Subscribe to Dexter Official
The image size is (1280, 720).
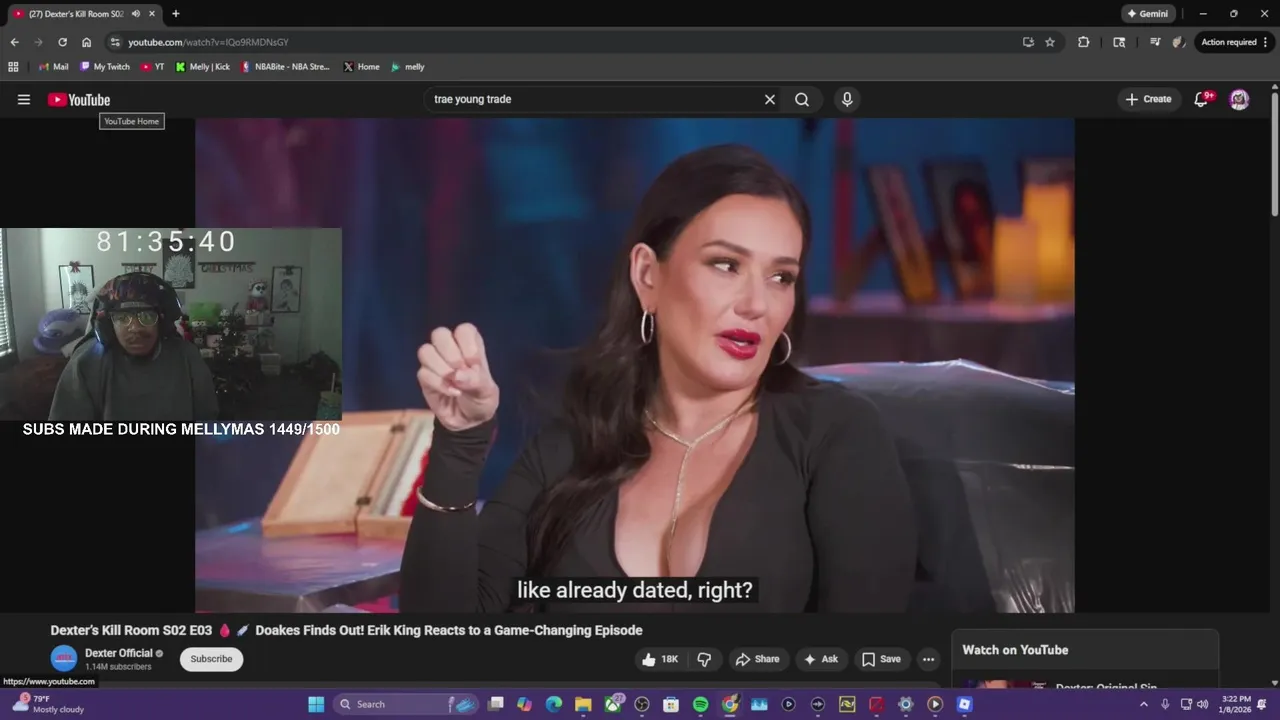click(x=211, y=659)
